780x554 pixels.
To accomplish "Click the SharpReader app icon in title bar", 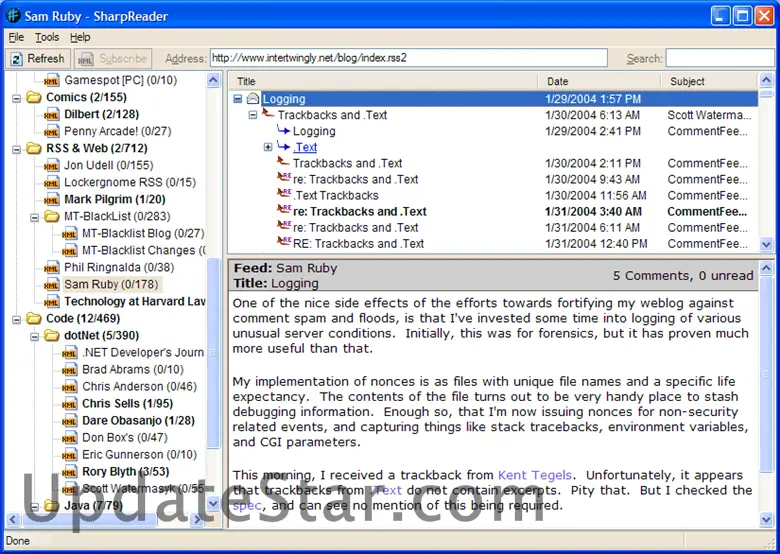I will (x=13, y=15).
